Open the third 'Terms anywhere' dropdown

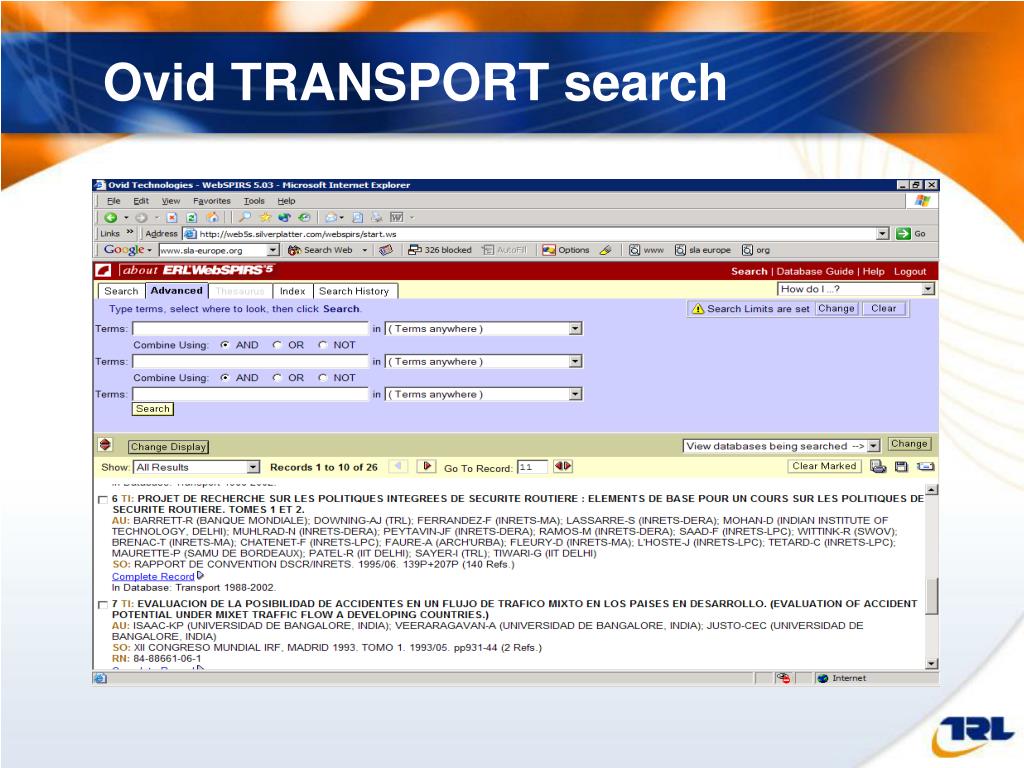pos(483,394)
